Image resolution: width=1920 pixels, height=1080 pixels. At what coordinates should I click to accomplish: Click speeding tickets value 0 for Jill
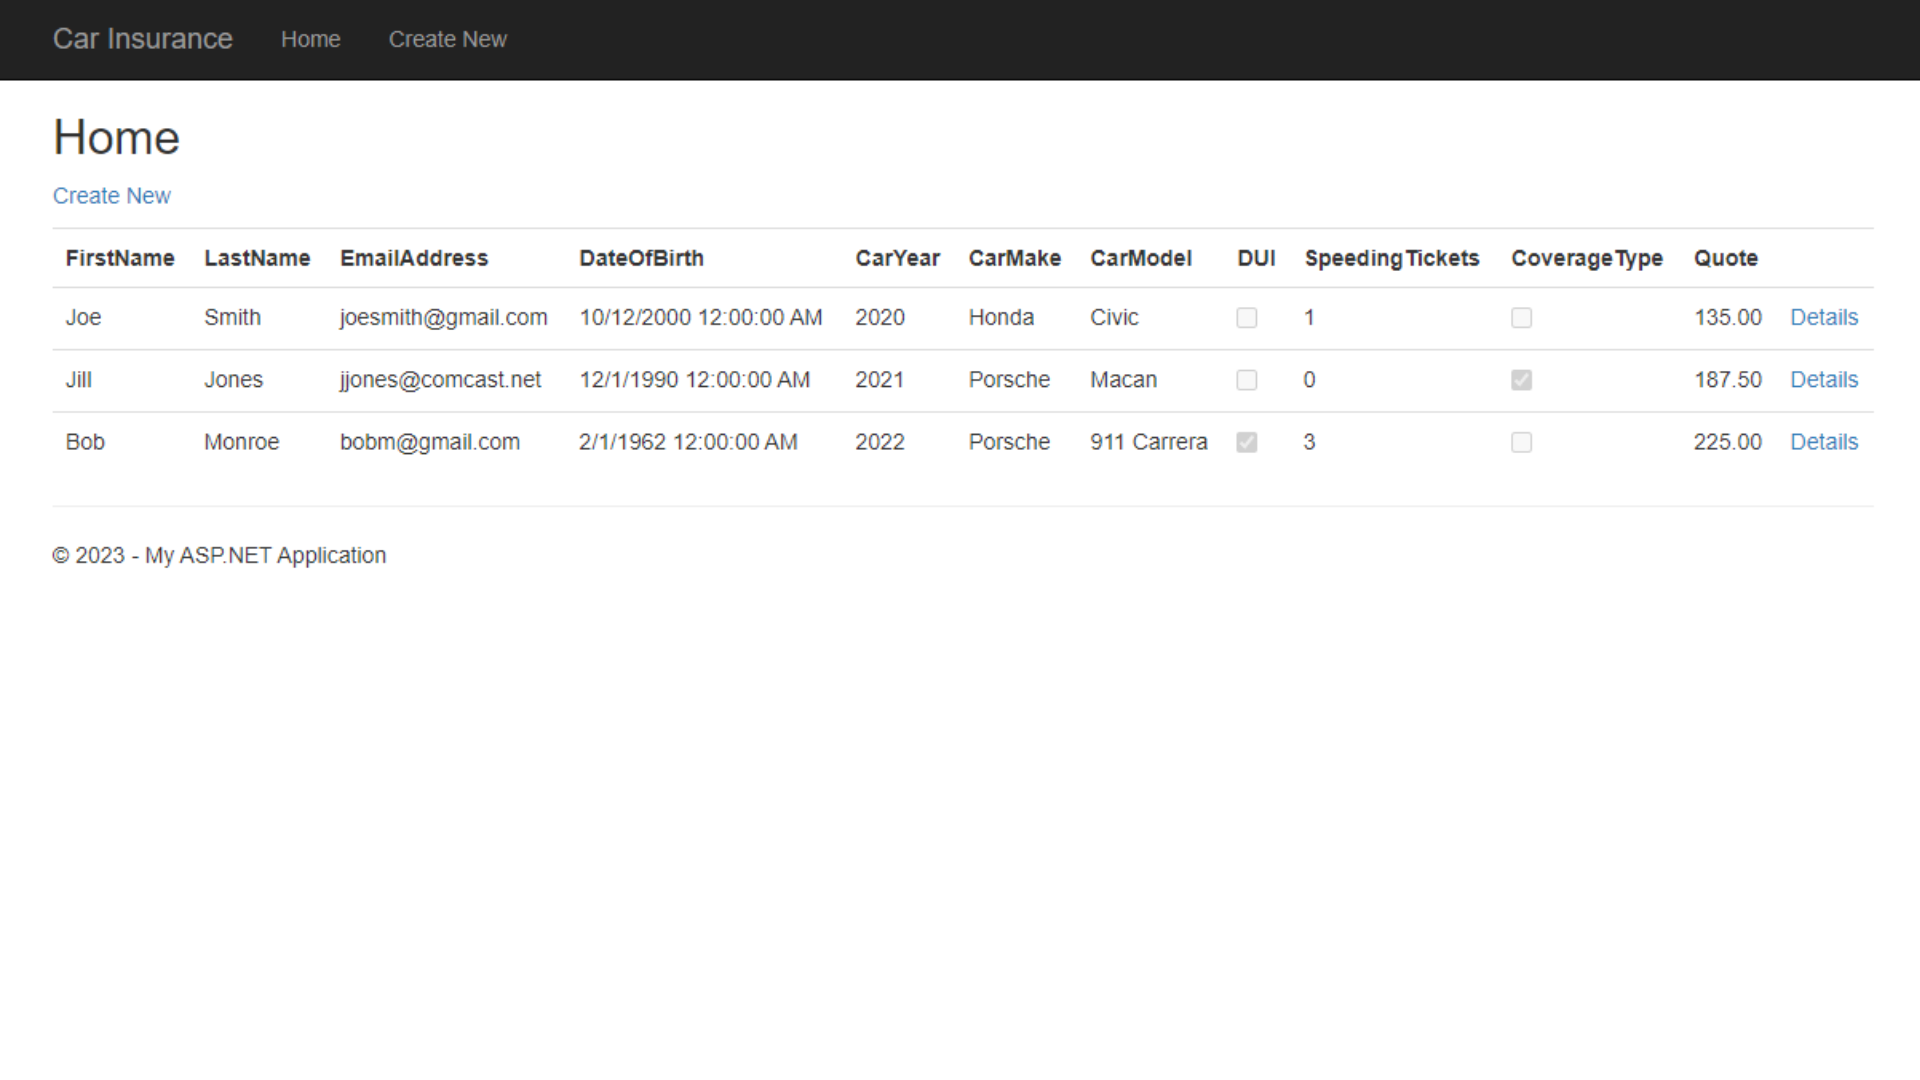tap(1309, 380)
